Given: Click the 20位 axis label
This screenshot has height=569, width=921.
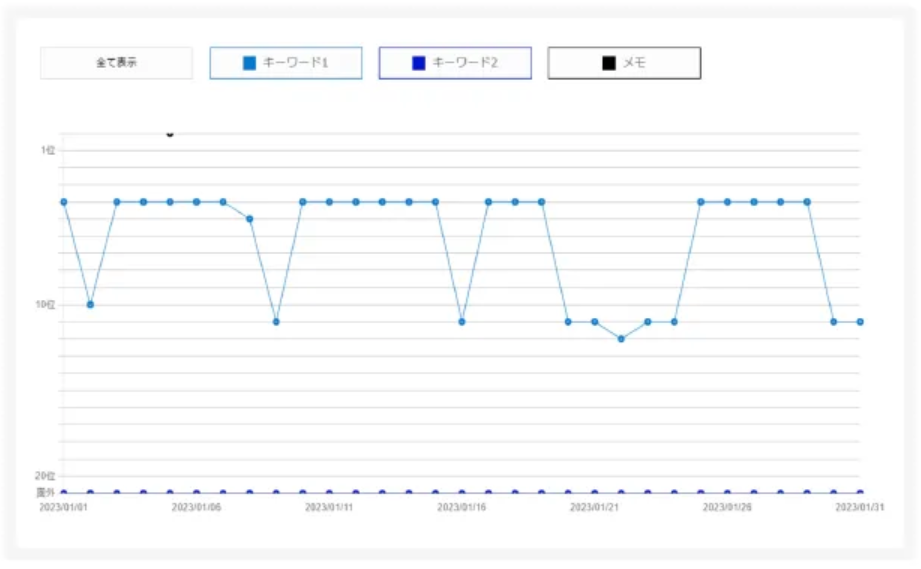Looking at the screenshot, I should pyautogui.click(x=45, y=476).
